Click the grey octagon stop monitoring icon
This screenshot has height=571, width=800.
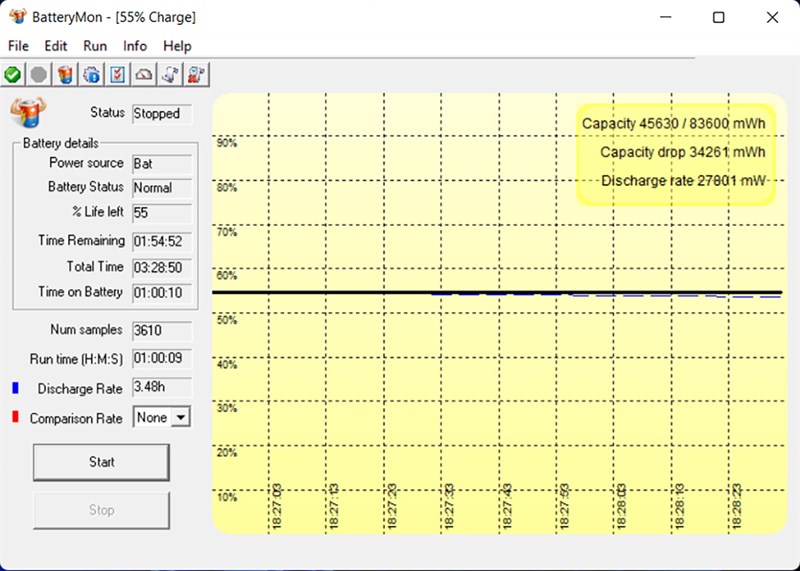[x=39, y=75]
